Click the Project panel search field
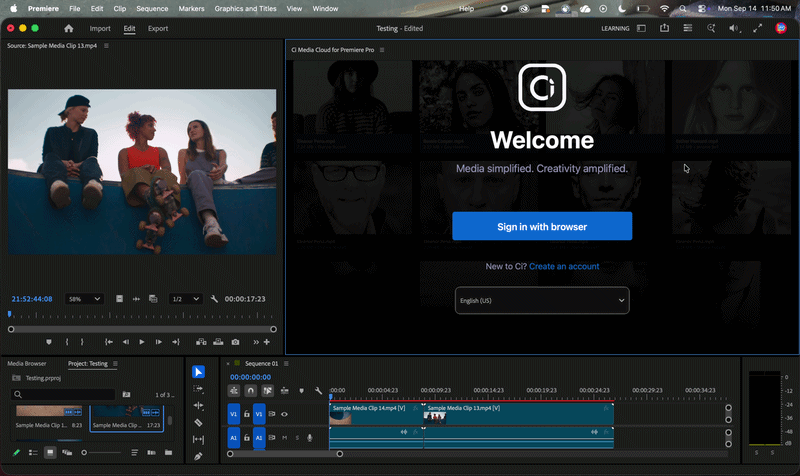 (63, 394)
